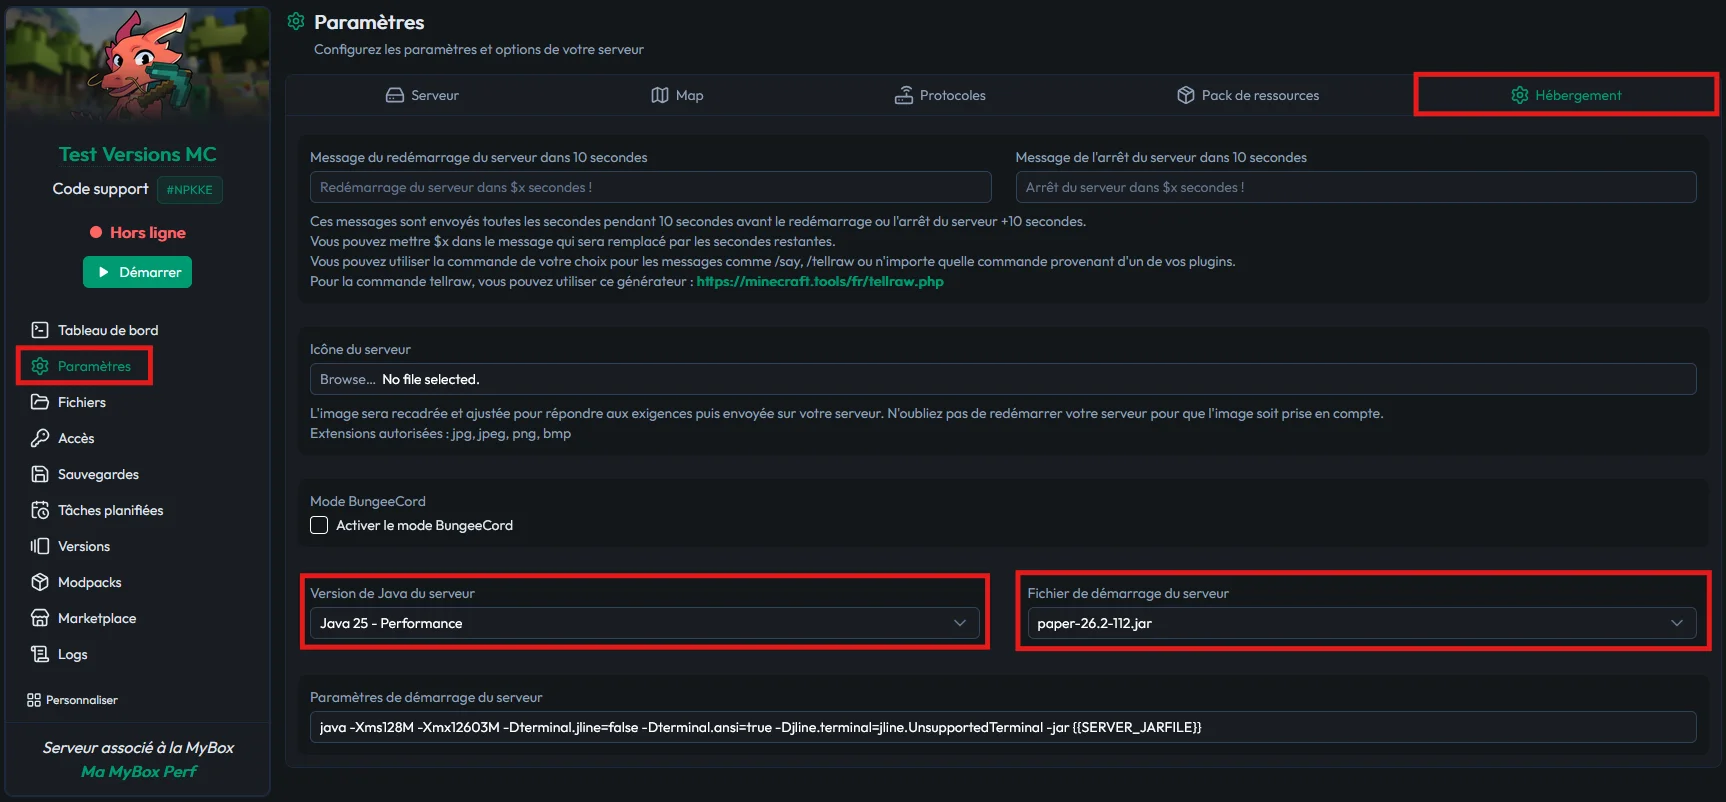Click the Modpacks box icon
Image resolution: width=1726 pixels, height=802 pixels.
click(40, 582)
